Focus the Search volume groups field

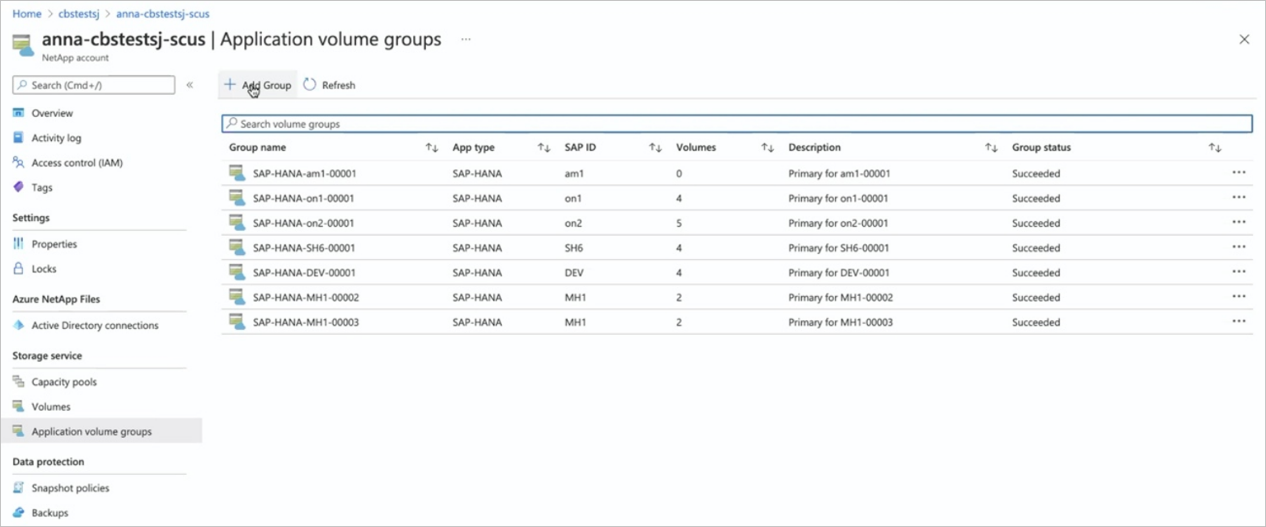(x=737, y=124)
